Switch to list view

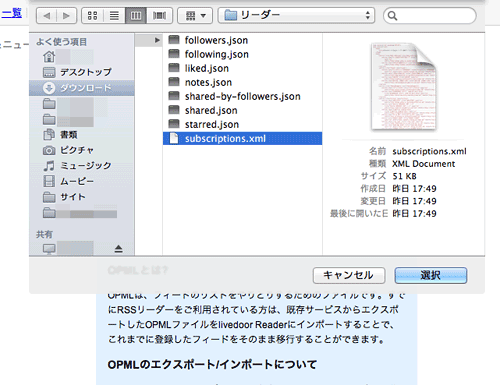(114, 16)
